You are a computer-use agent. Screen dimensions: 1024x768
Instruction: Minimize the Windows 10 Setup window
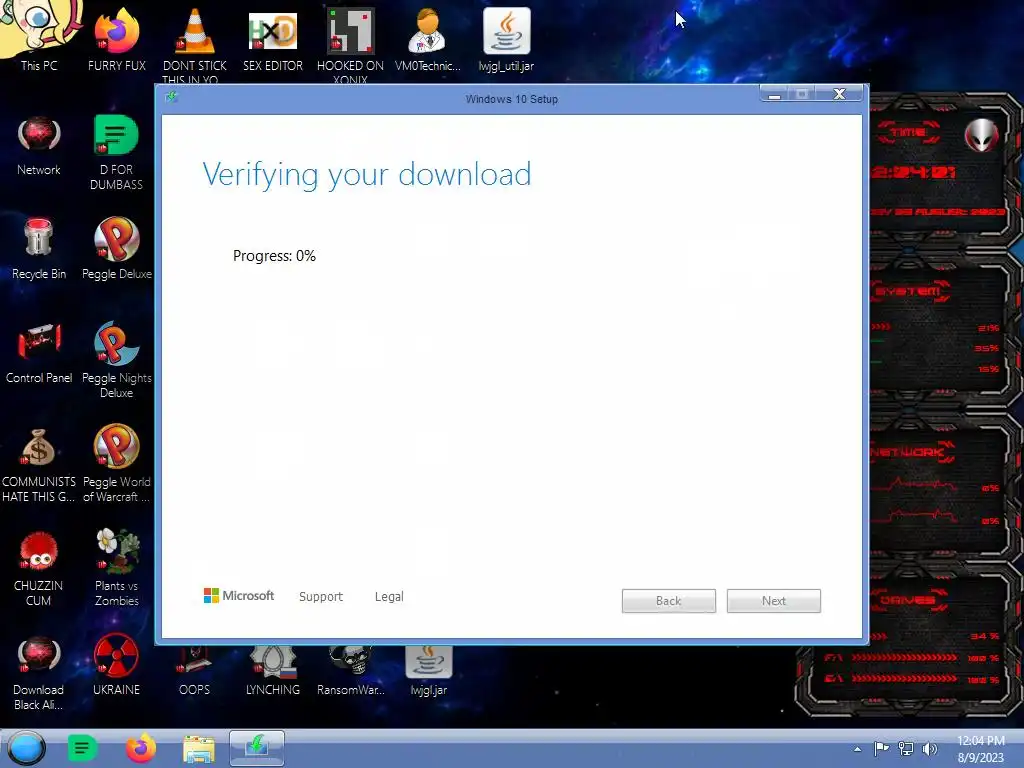coord(775,94)
